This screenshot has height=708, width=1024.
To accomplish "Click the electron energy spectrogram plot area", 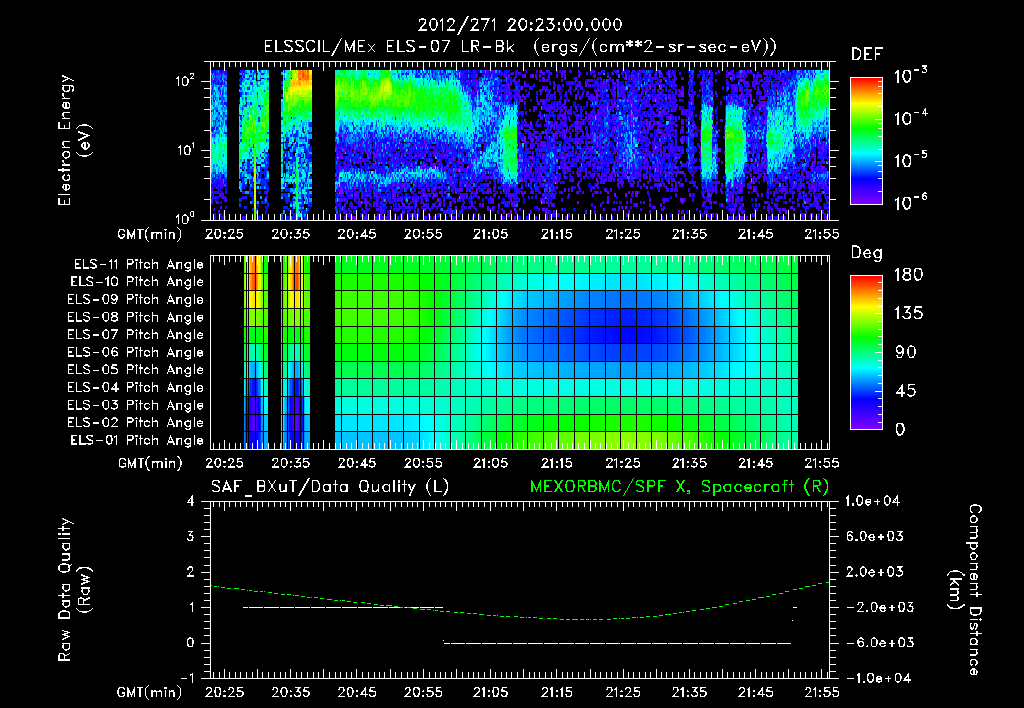I will 520,141.
